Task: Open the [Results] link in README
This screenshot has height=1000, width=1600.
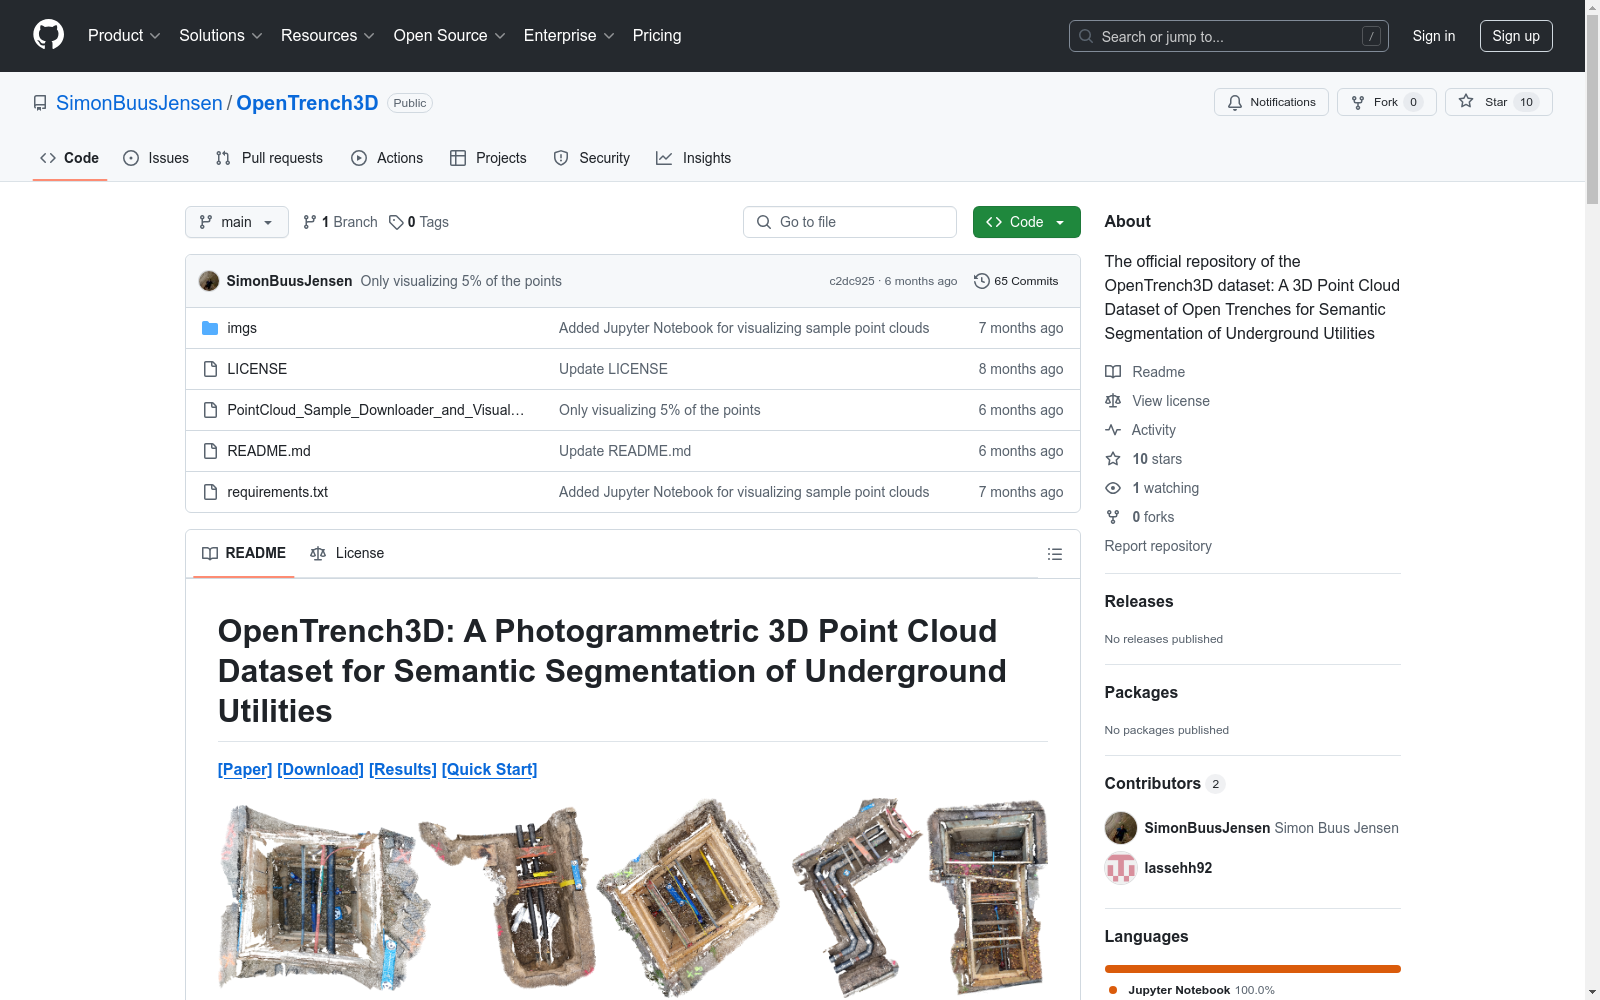Action: [x=403, y=769]
